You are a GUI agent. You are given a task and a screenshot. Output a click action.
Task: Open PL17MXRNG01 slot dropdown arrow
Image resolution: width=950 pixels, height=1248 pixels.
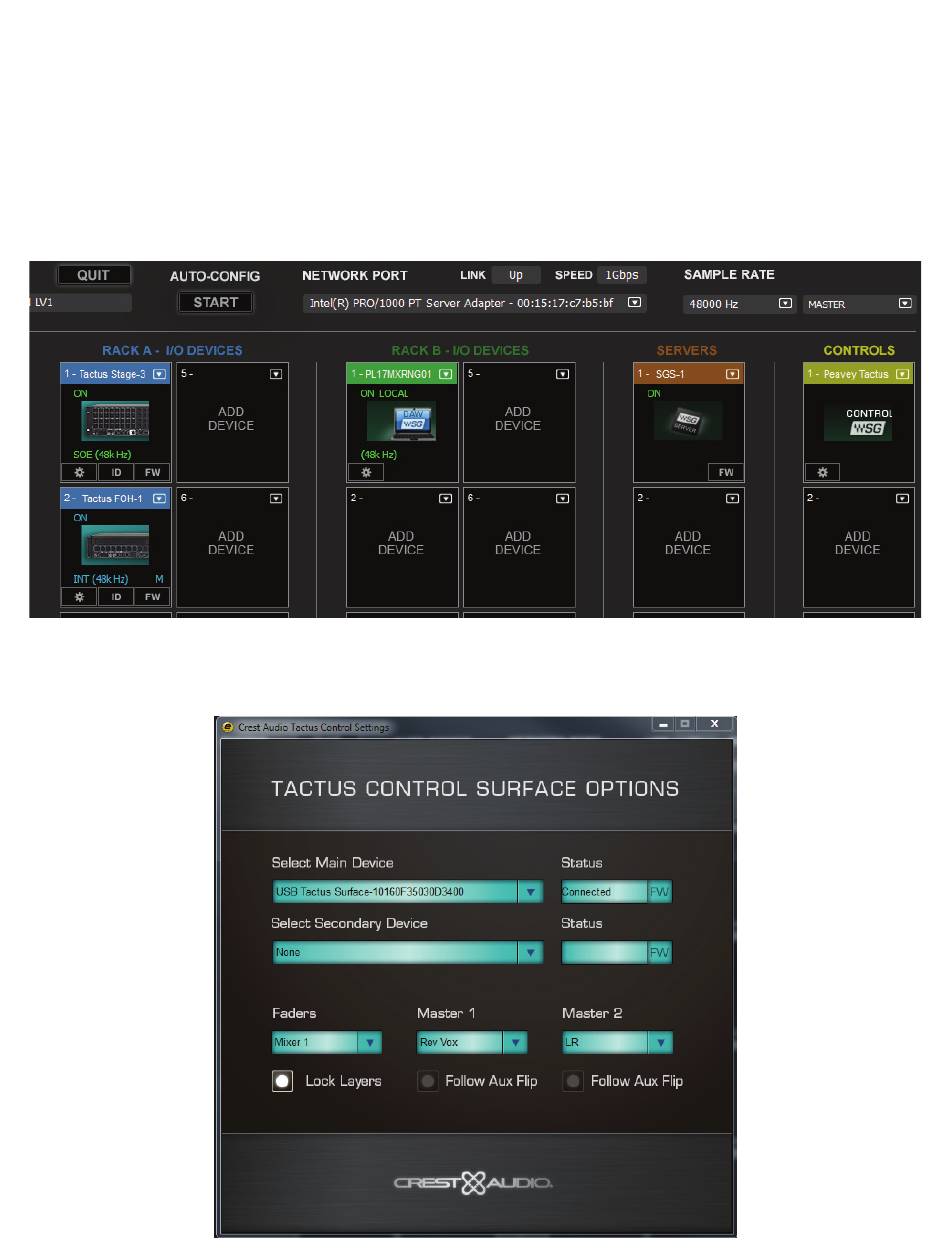[x=447, y=374]
